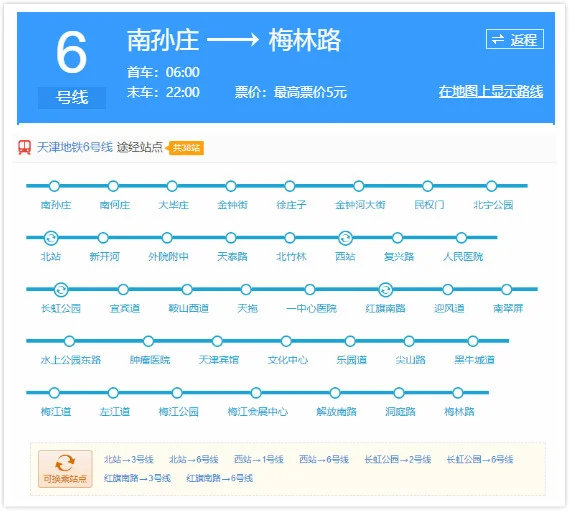Click the 乐园道 station name
This screenshot has width=569, height=511.
pyautogui.click(x=352, y=360)
